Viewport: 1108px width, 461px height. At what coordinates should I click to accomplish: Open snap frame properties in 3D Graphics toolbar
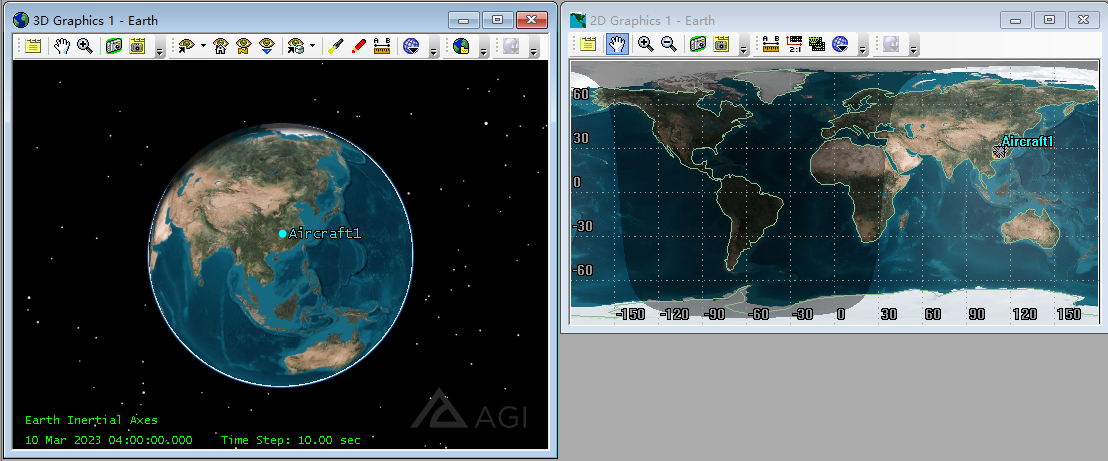136,47
